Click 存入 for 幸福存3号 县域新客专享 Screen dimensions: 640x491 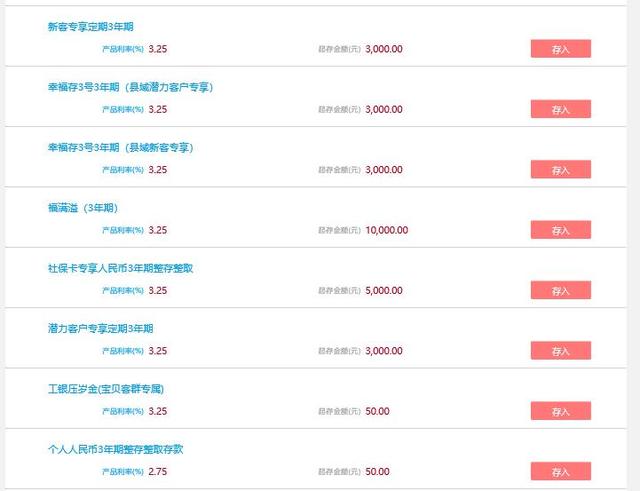coord(560,170)
